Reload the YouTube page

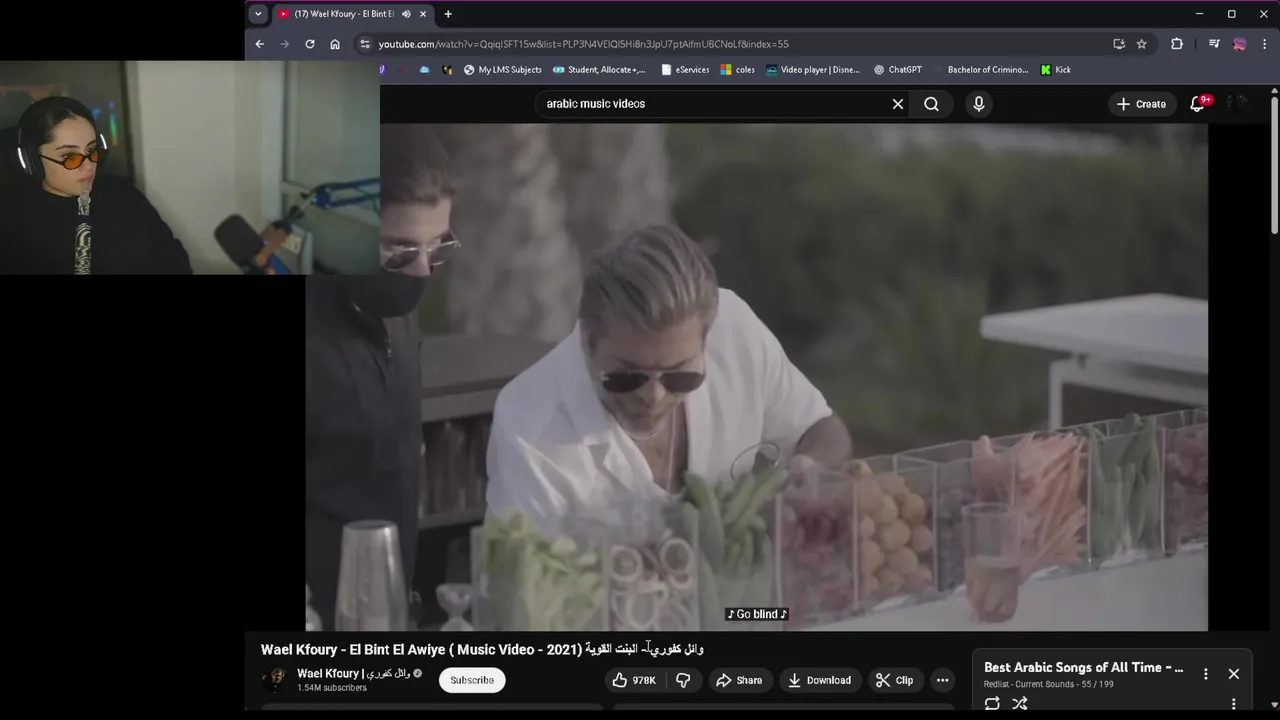coord(310,44)
